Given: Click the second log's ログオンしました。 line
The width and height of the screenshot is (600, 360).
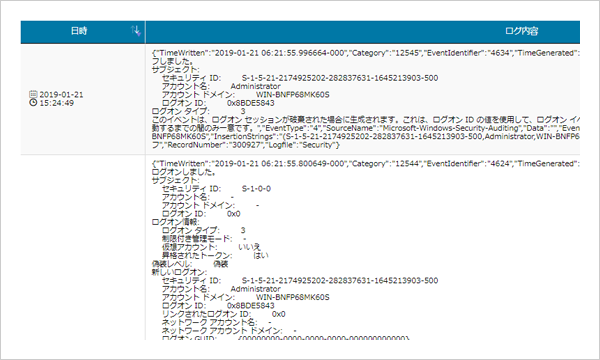Looking at the screenshot, I should [x=184, y=172].
